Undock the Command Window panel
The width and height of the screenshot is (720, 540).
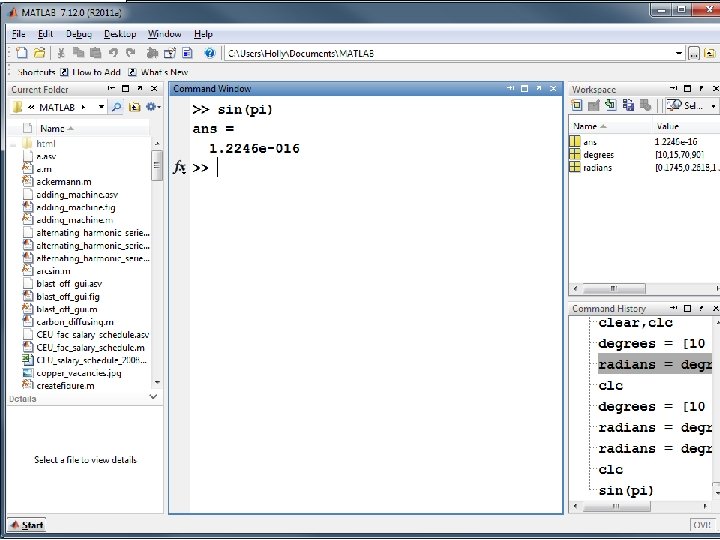click(539, 89)
